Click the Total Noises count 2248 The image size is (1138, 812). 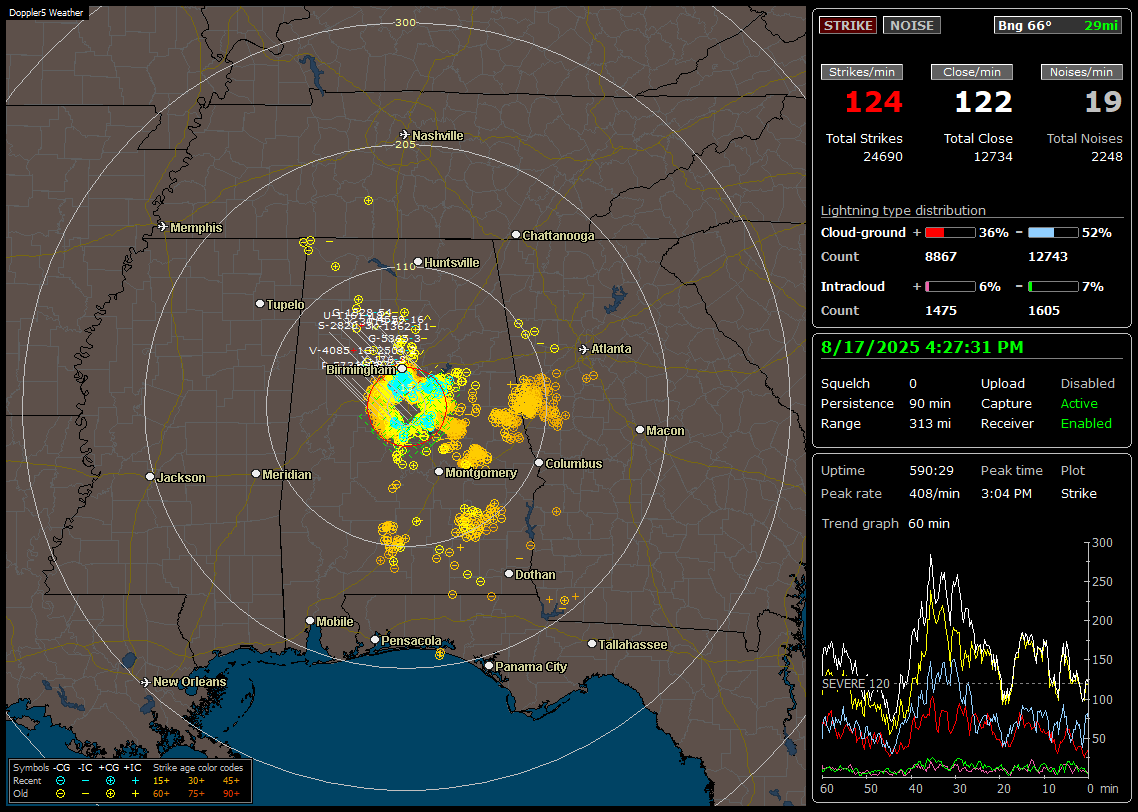[x=1107, y=157]
